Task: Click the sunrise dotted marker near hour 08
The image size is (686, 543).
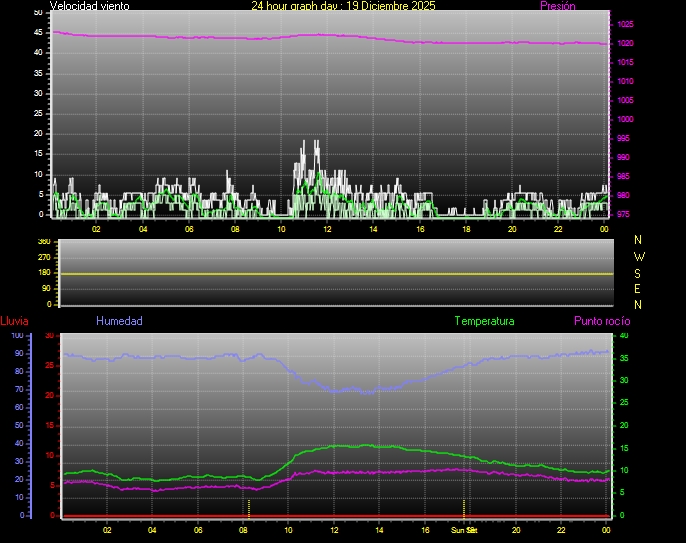Action: point(248,507)
